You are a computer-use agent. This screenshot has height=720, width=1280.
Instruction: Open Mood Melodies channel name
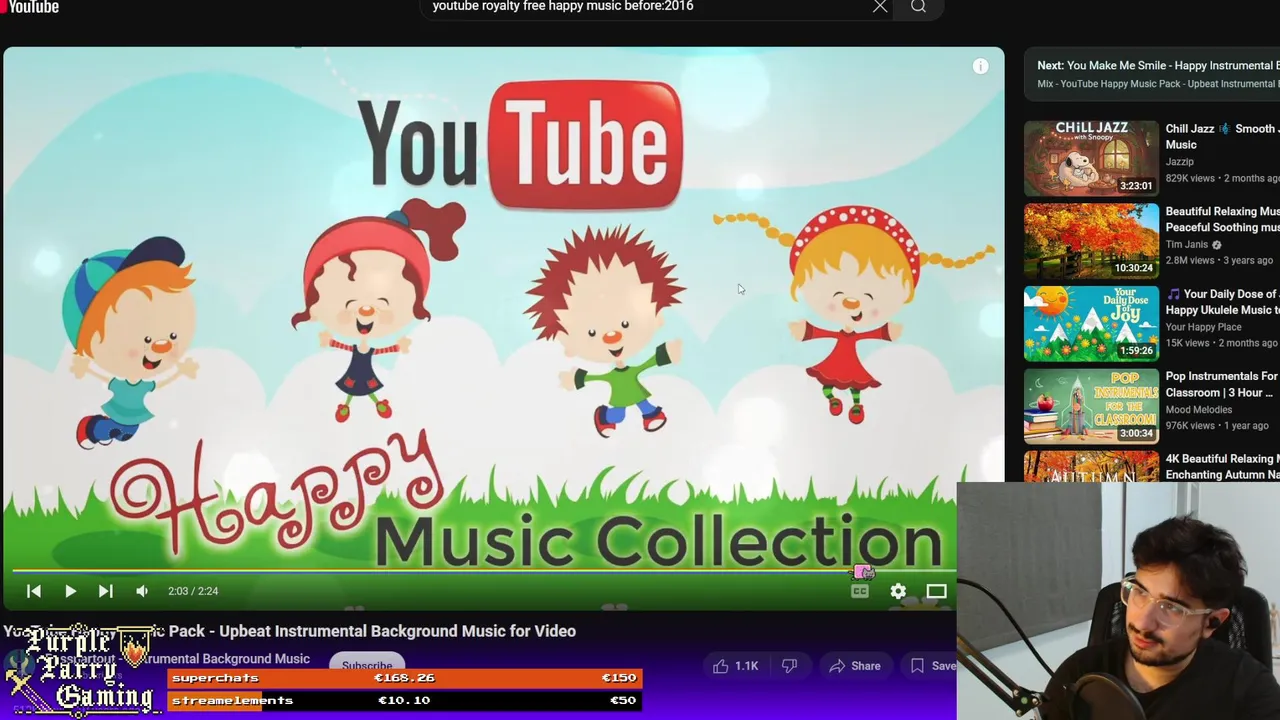[1198, 410]
